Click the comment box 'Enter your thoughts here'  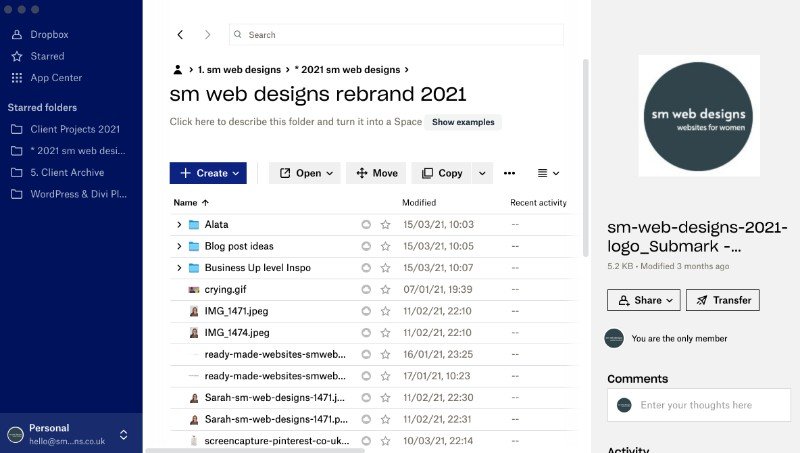pyautogui.click(x=698, y=405)
